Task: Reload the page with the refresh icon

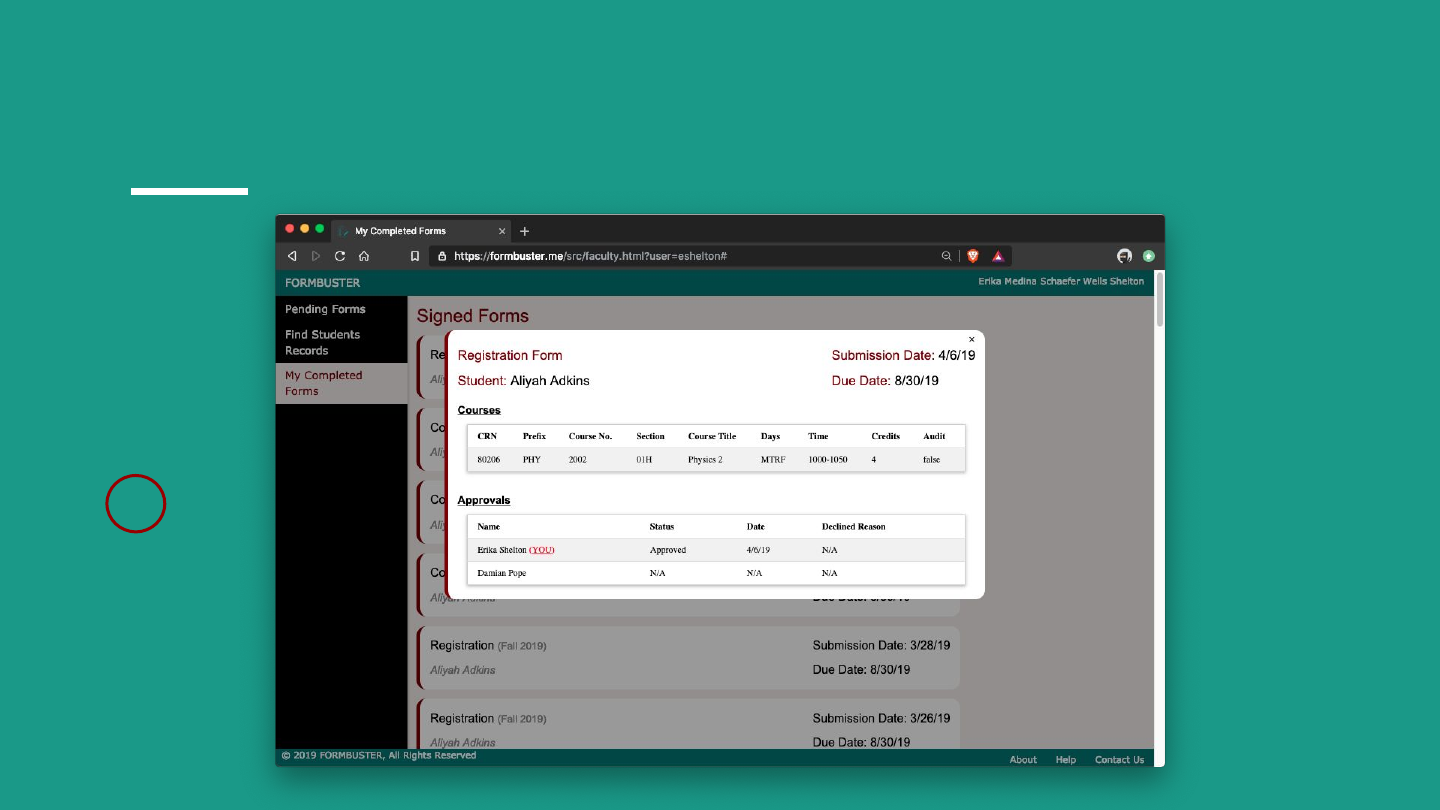Action: pos(340,256)
